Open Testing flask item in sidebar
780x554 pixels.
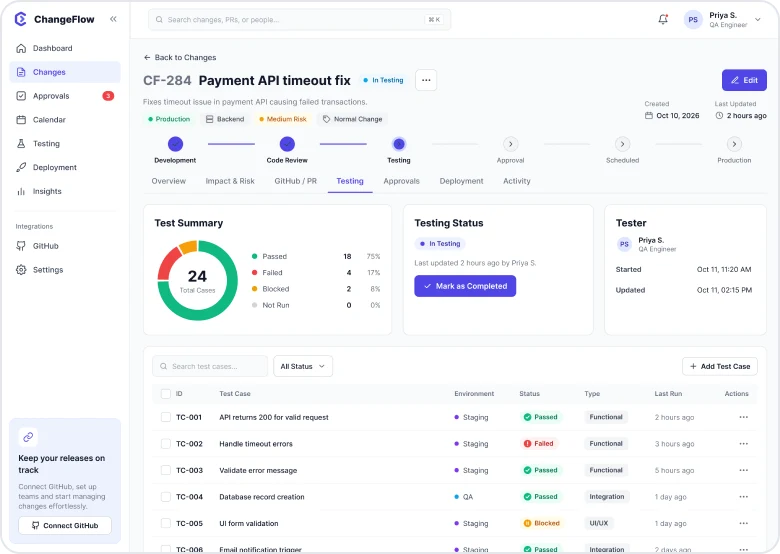click(x=65, y=144)
